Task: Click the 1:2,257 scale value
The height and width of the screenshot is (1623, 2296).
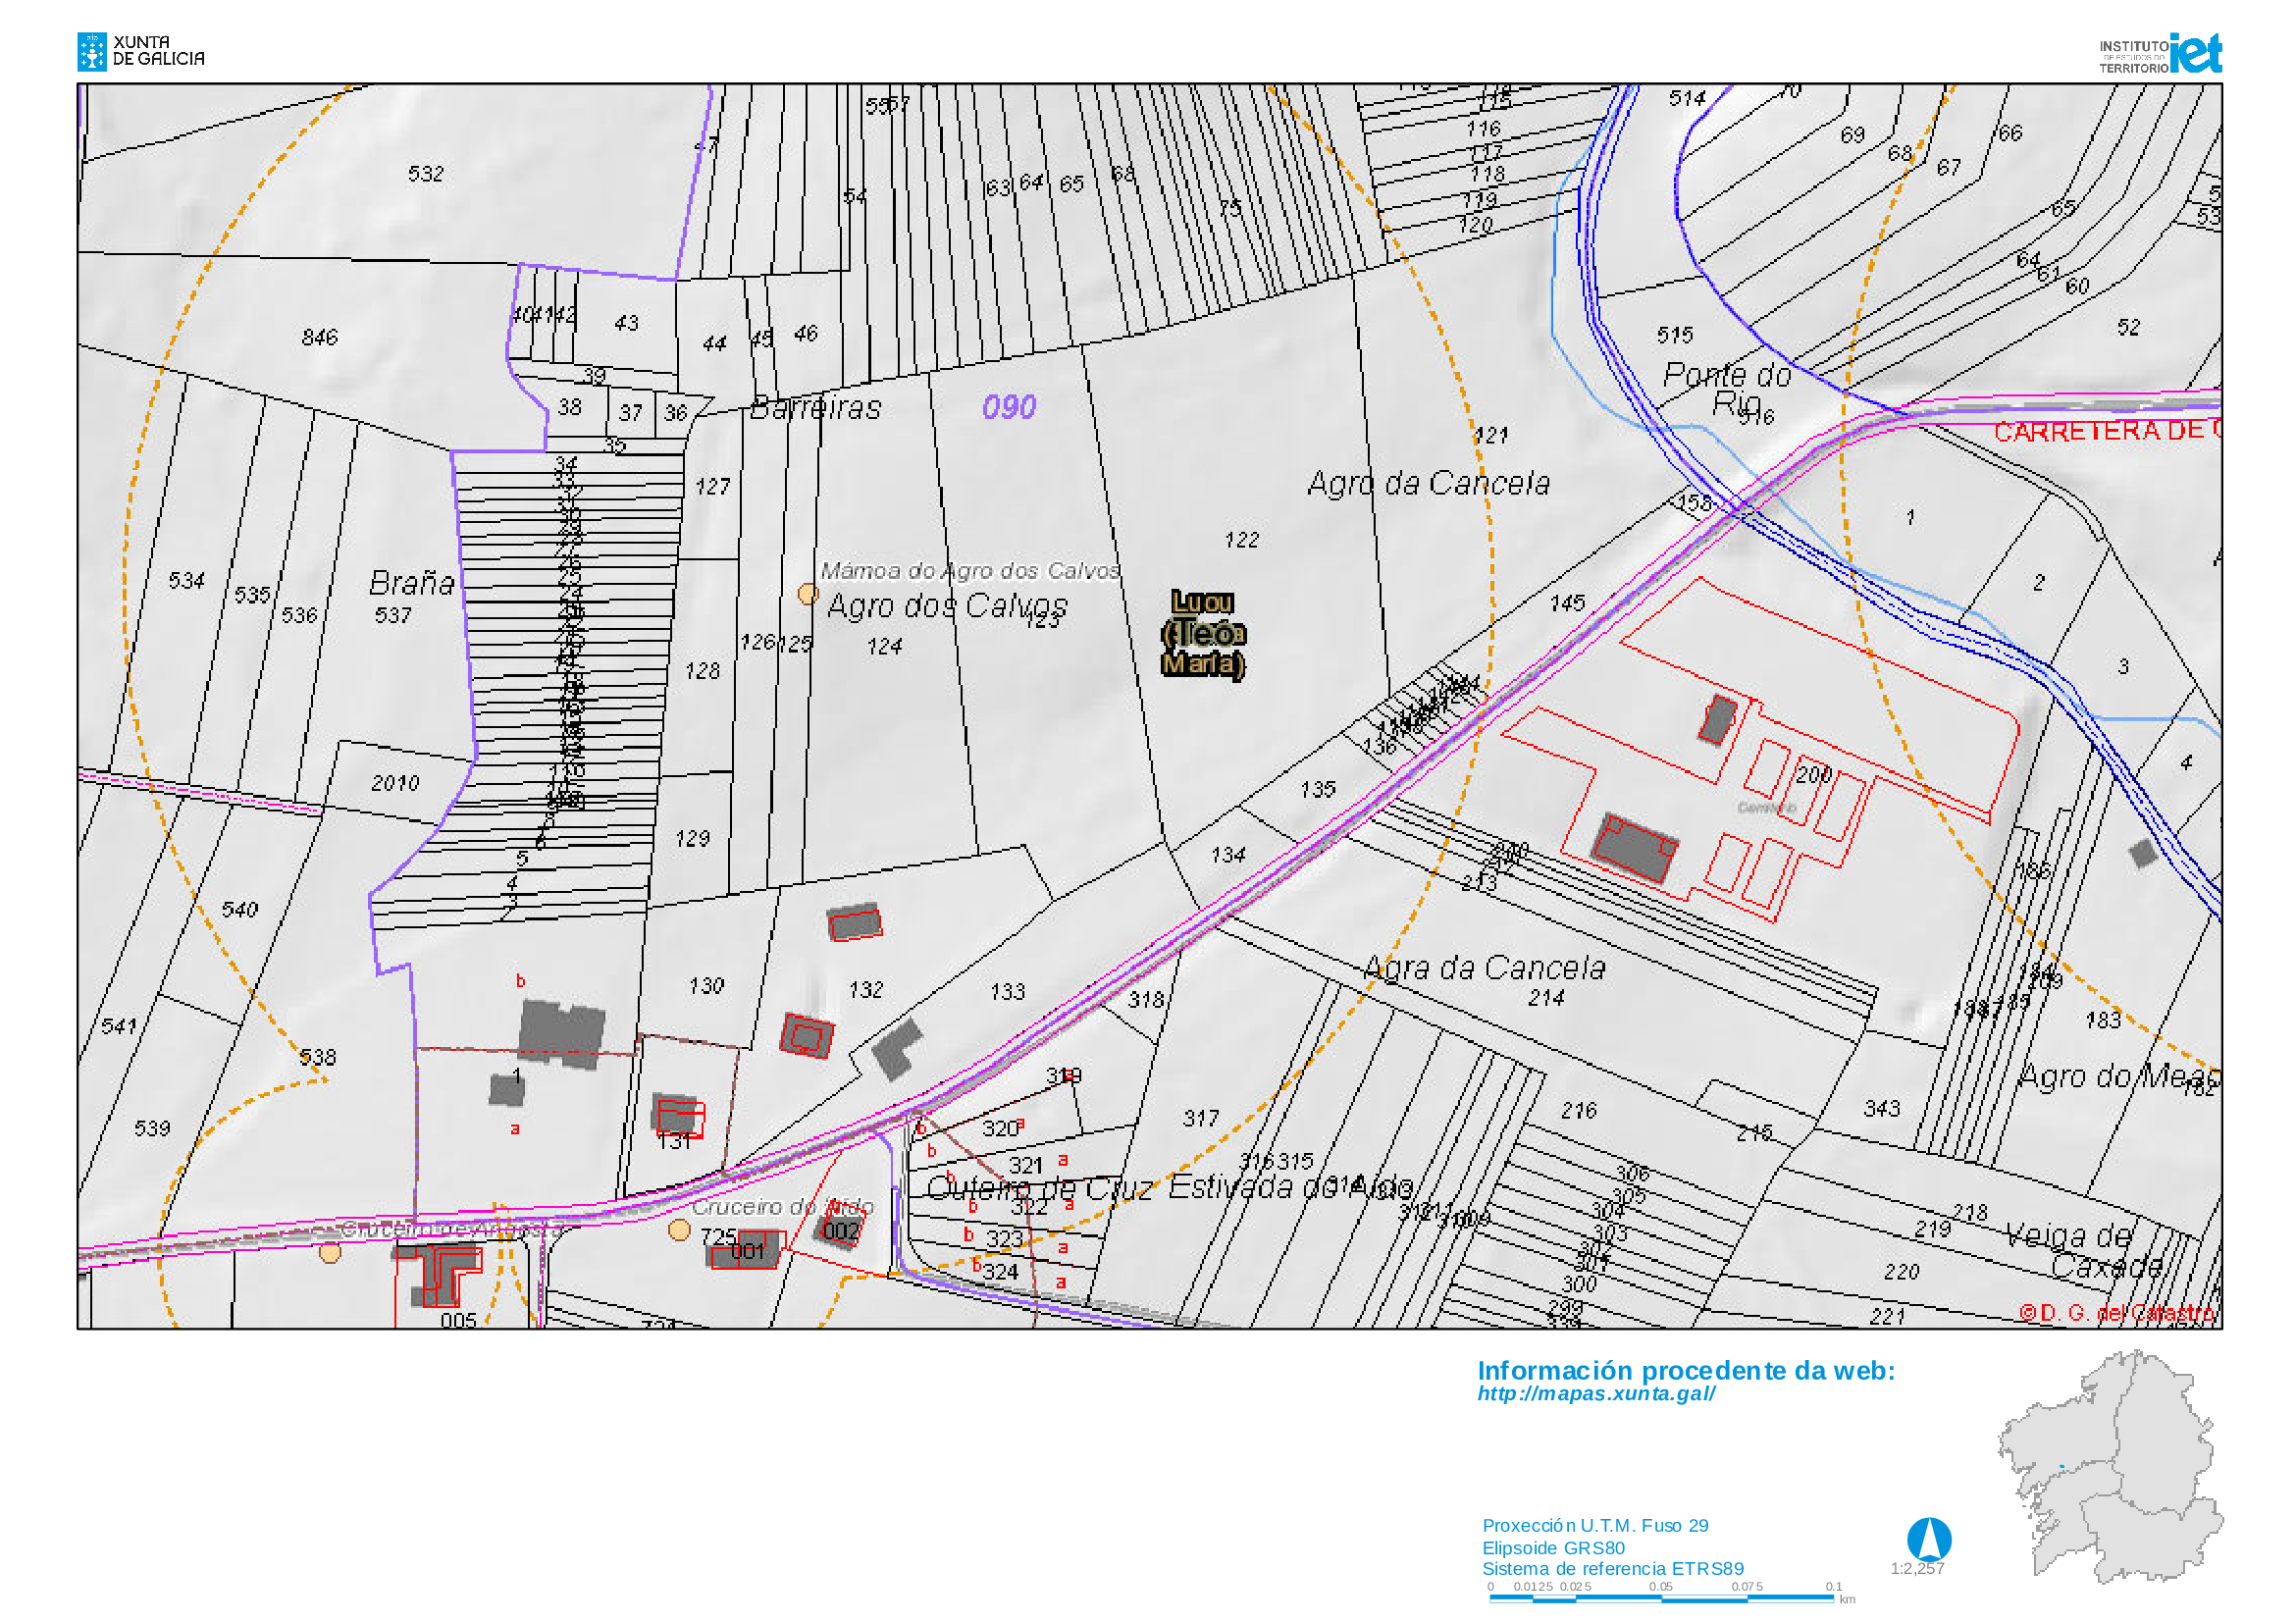Action: pyautogui.click(x=1916, y=1568)
